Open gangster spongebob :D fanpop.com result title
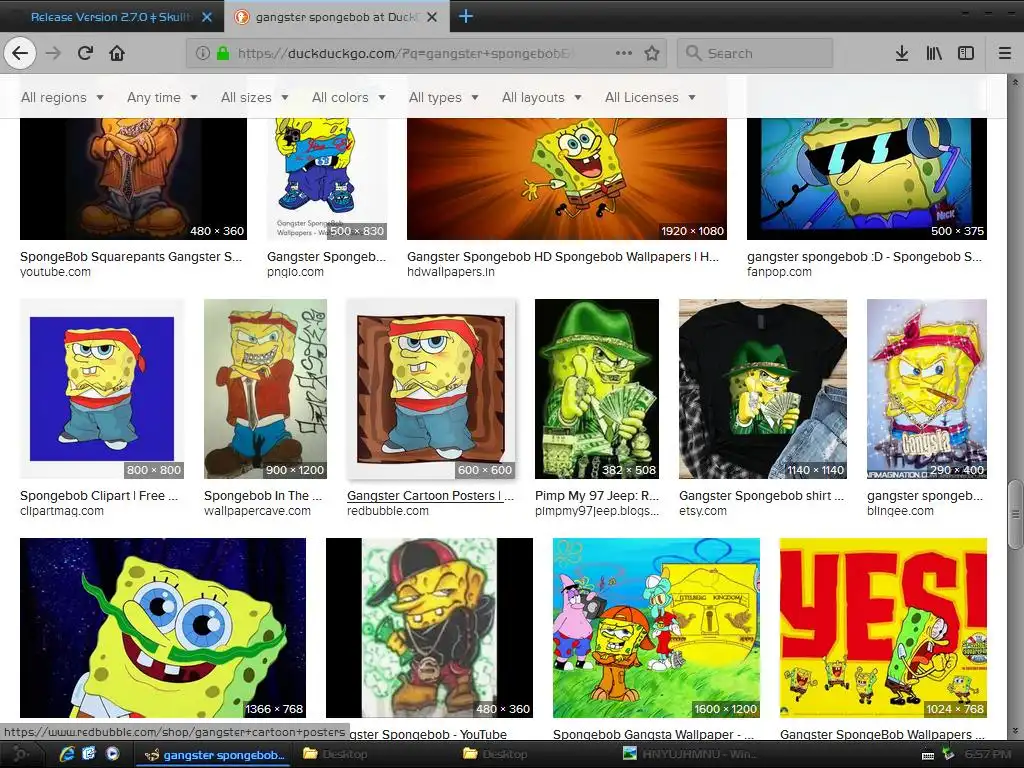The height and width of the screenshot is (768, 1024). (x=864, y=257)
